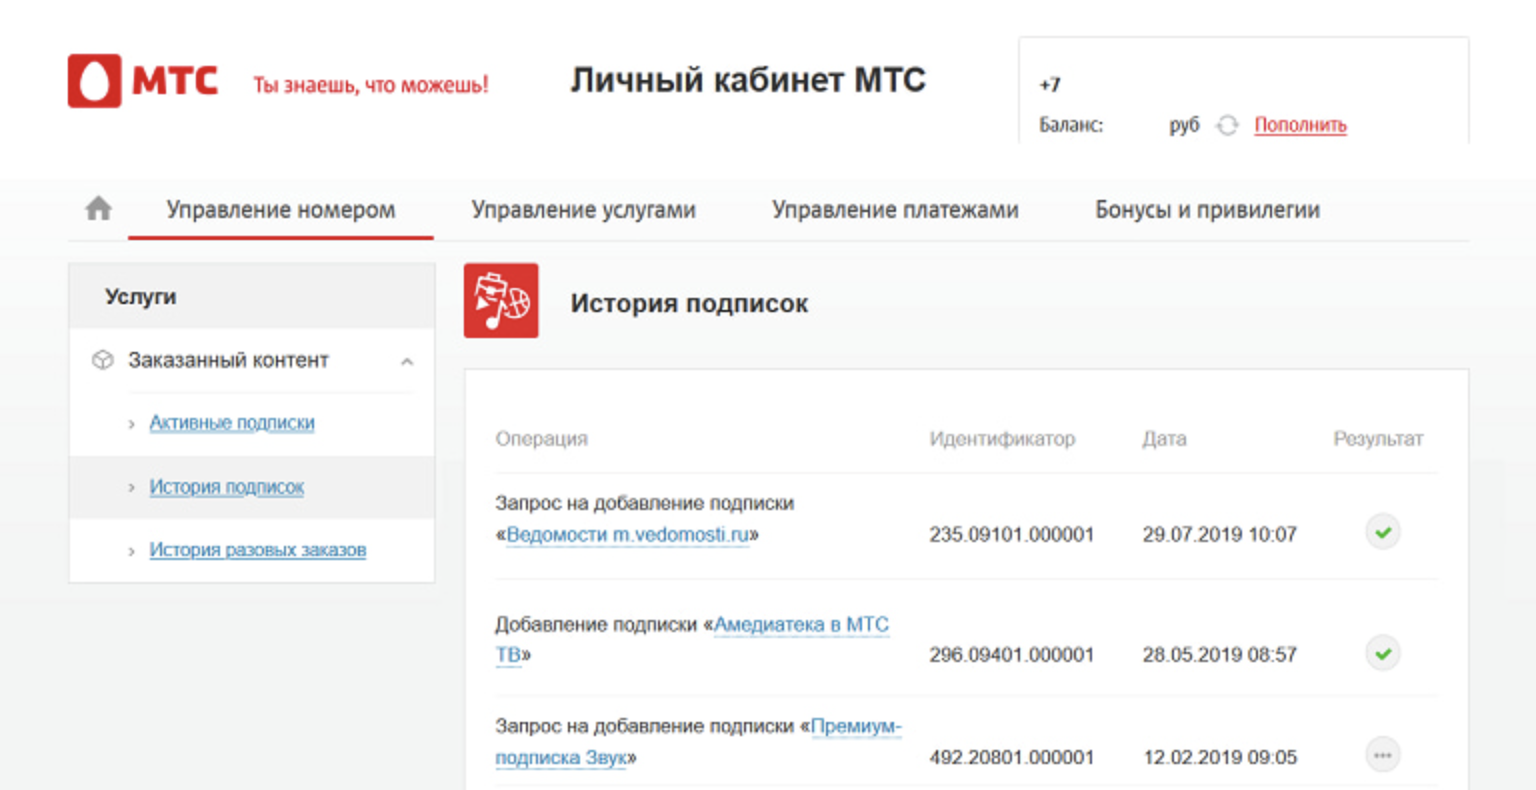Image resolution: width=1536 pixels, height=790 pixels.
Task: Click the date 28.05.2019 08:57
Action: tap(1220, 655)
